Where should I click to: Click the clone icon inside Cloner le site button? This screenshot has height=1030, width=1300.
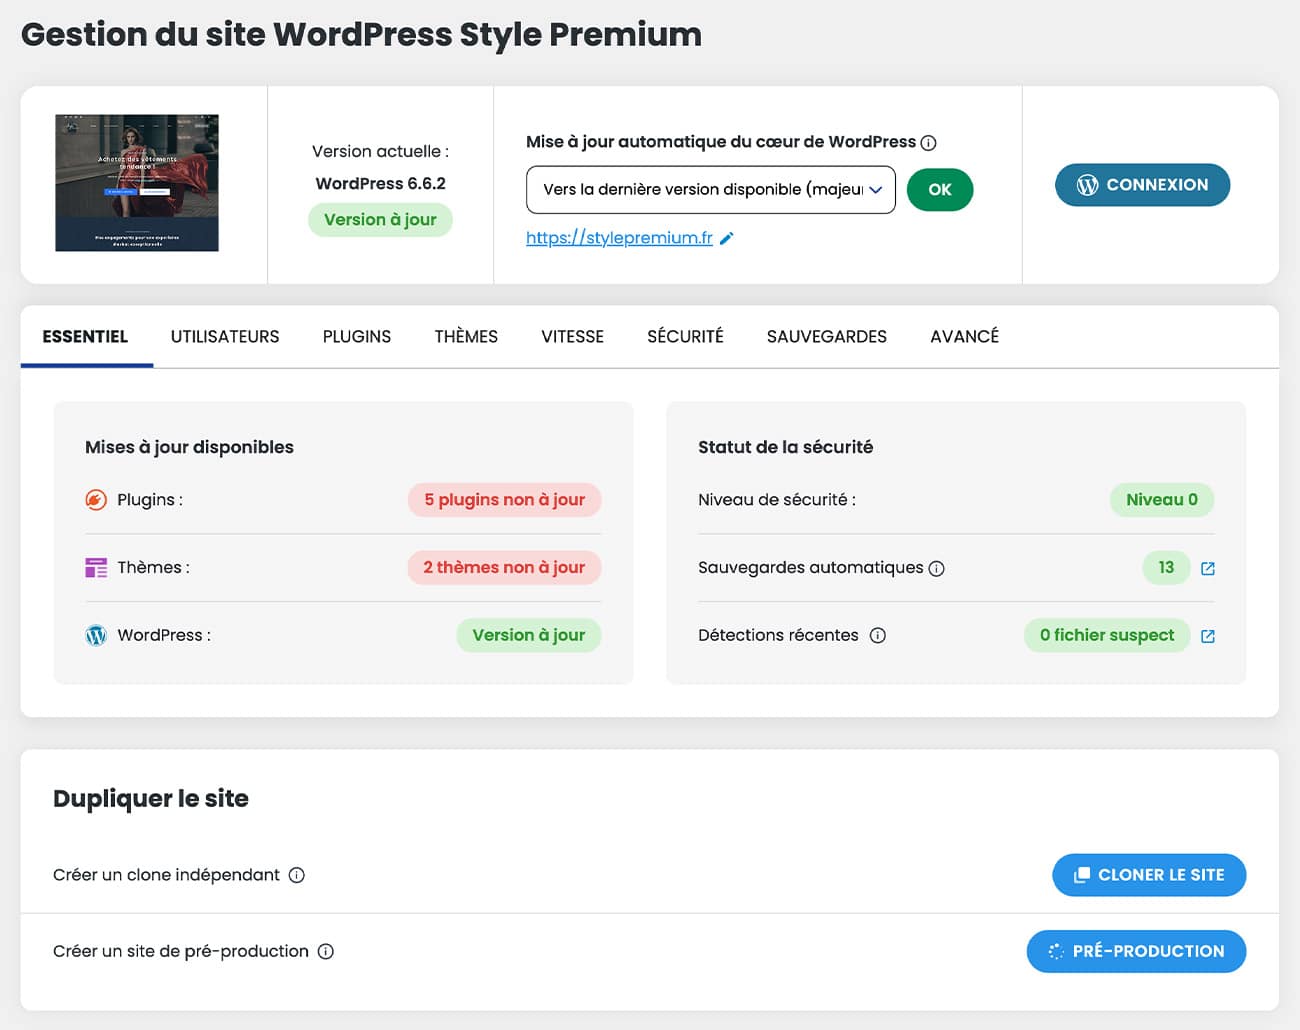click(x=1081, y=874)
